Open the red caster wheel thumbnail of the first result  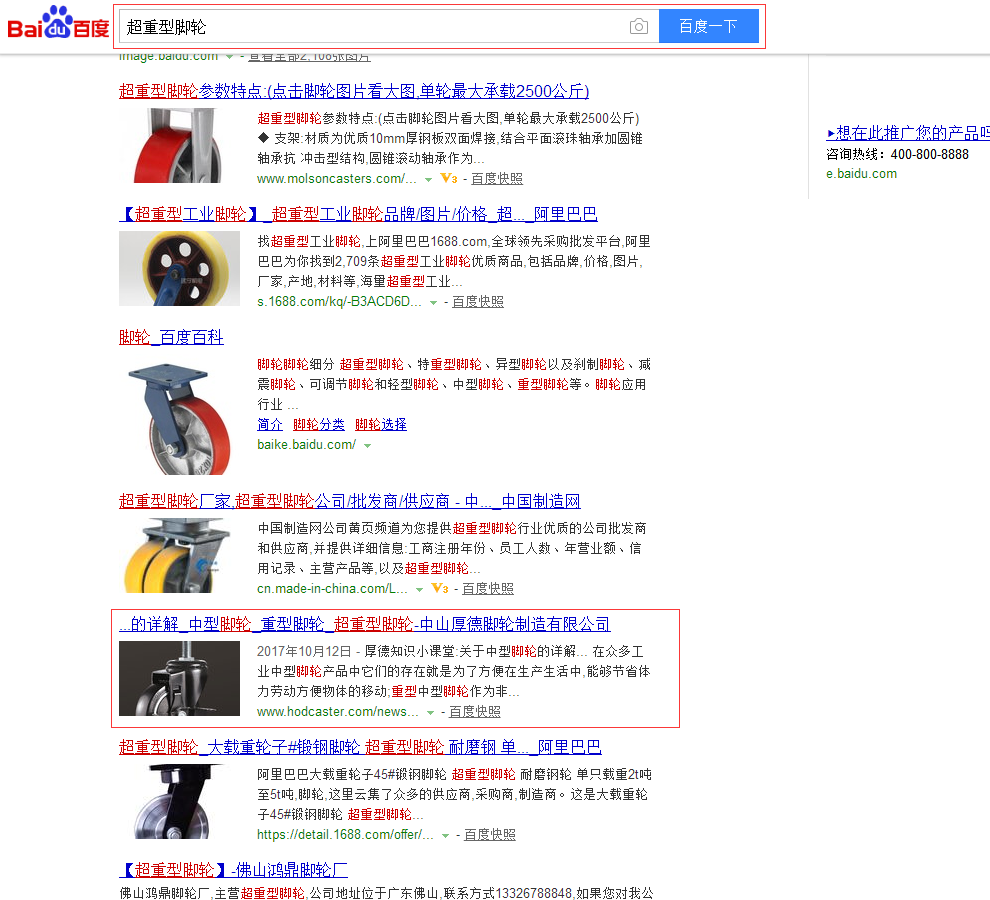179,145
